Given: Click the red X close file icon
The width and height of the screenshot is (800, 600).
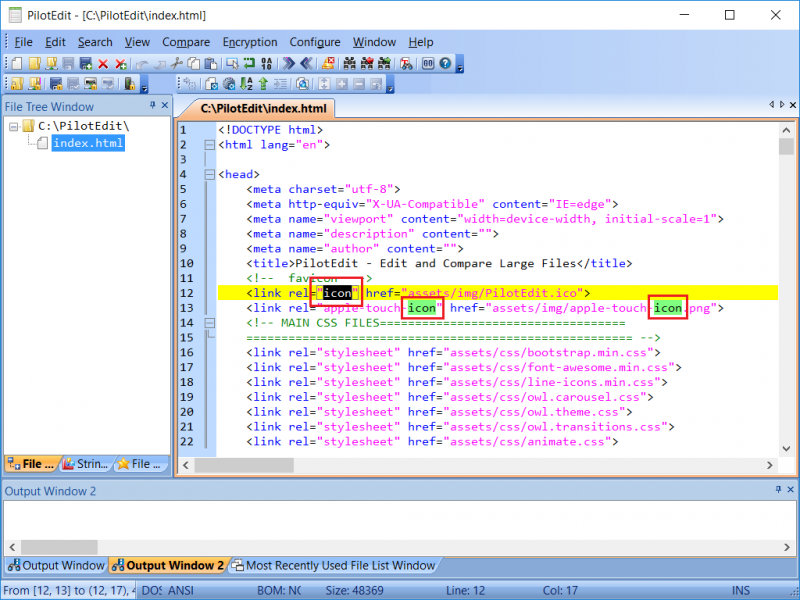Looking at the screenshot, I should click(103, 63).
